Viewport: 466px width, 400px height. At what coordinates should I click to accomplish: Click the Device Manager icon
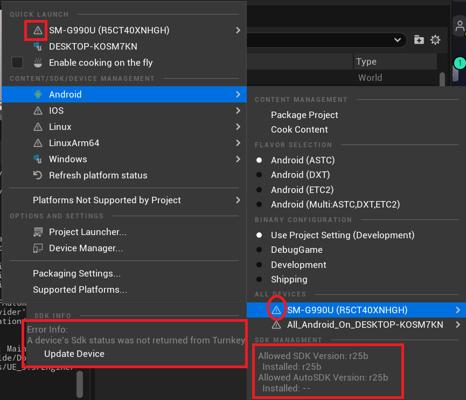coord(38,248)
